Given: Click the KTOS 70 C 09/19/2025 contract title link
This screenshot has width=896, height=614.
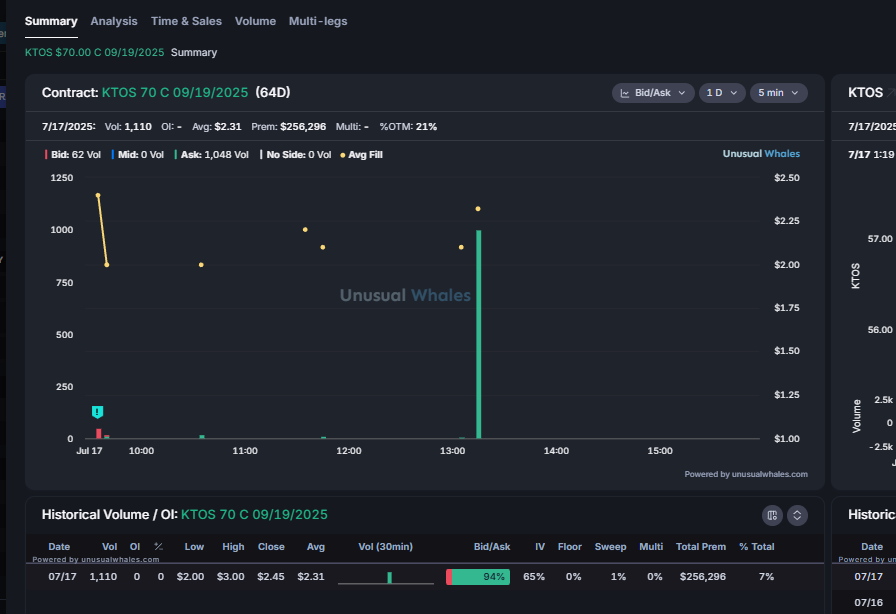Looking at the screenshot, I should point(175,93).
